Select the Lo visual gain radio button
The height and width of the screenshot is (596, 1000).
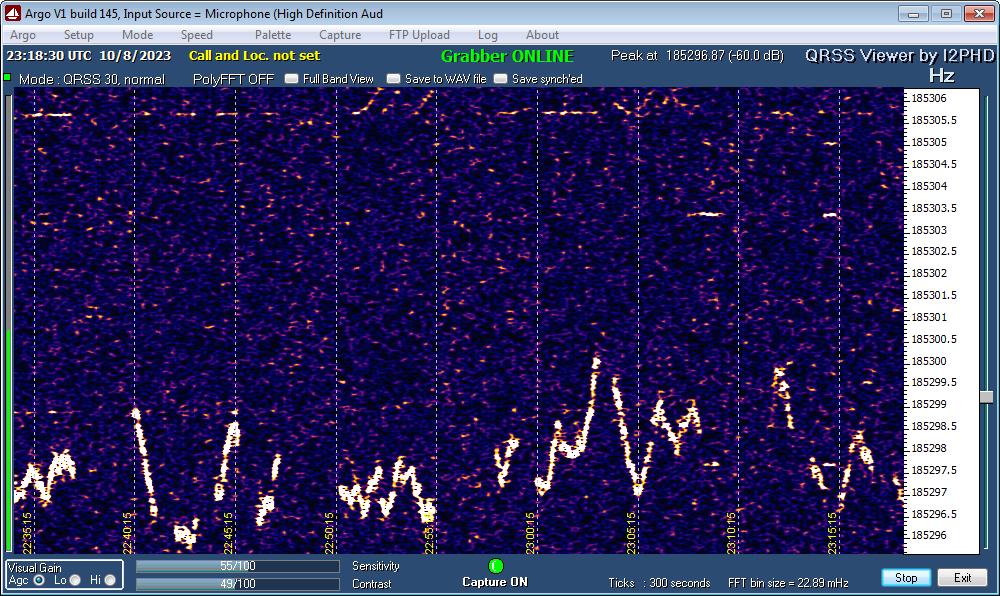pyautogui.click(x=75, y=580)
